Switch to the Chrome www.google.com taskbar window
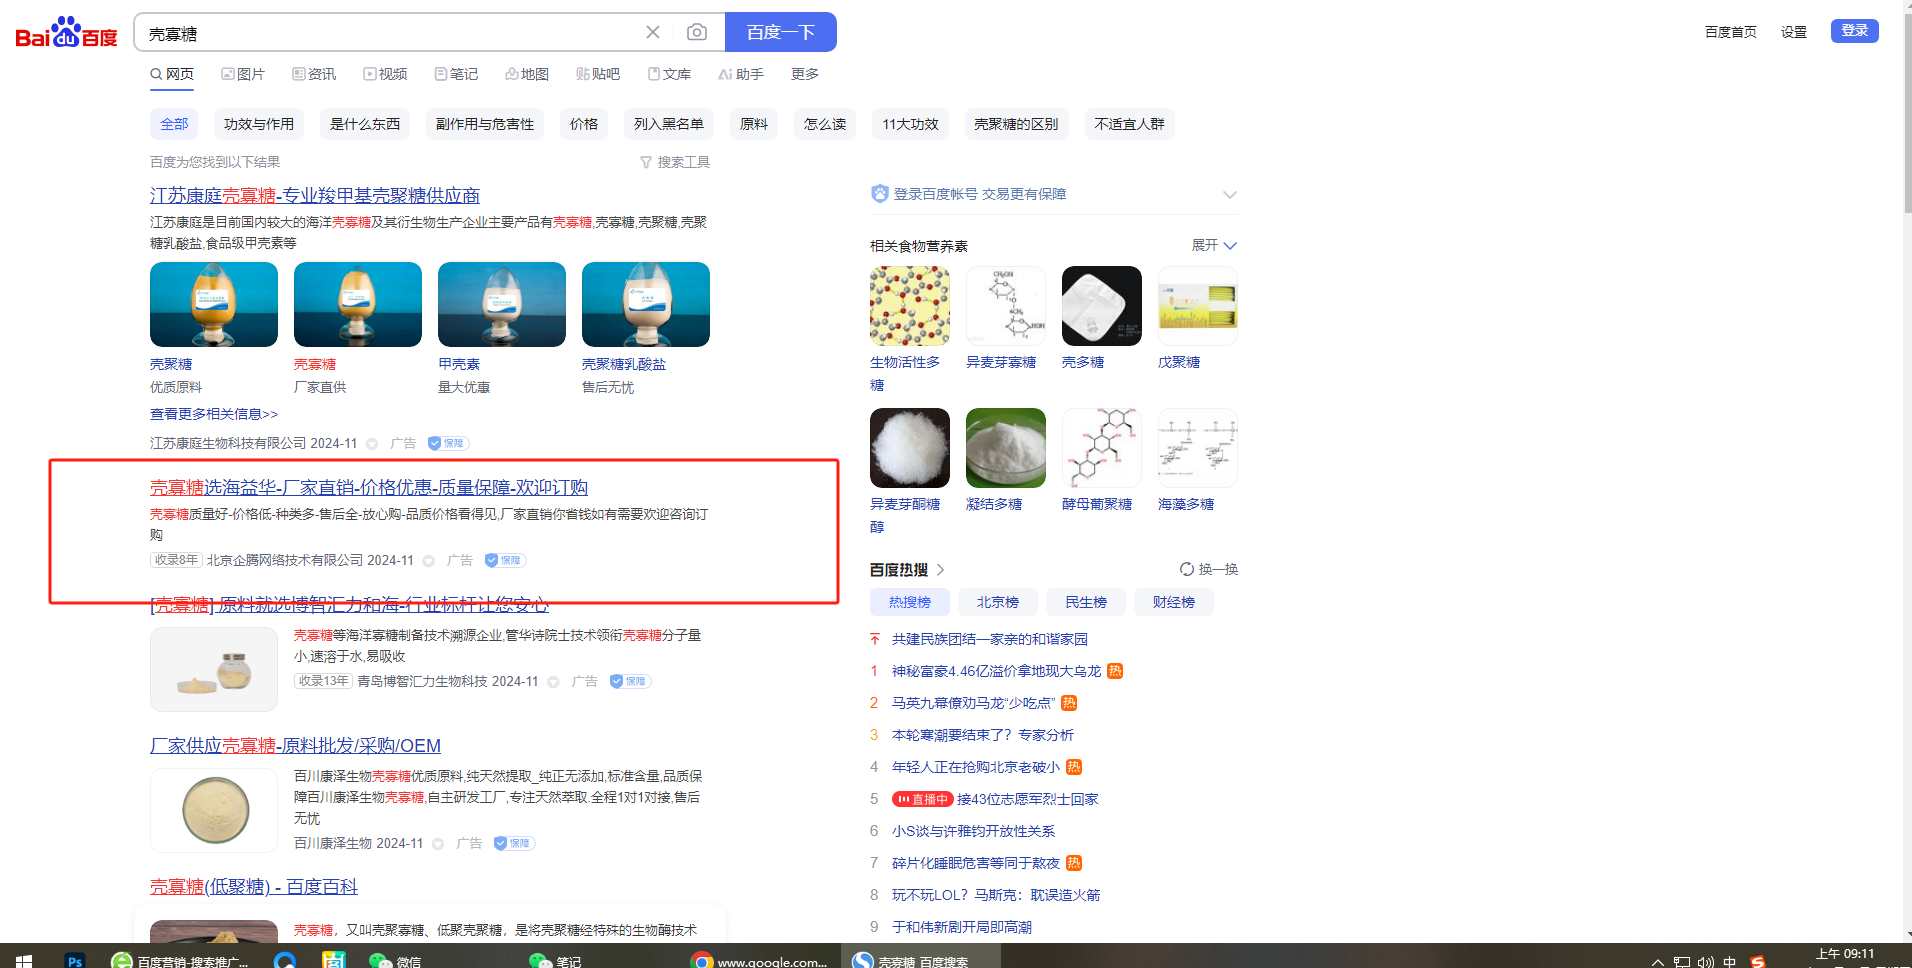The height and width of the screenshot is (968, 1912). coord(760,960)
